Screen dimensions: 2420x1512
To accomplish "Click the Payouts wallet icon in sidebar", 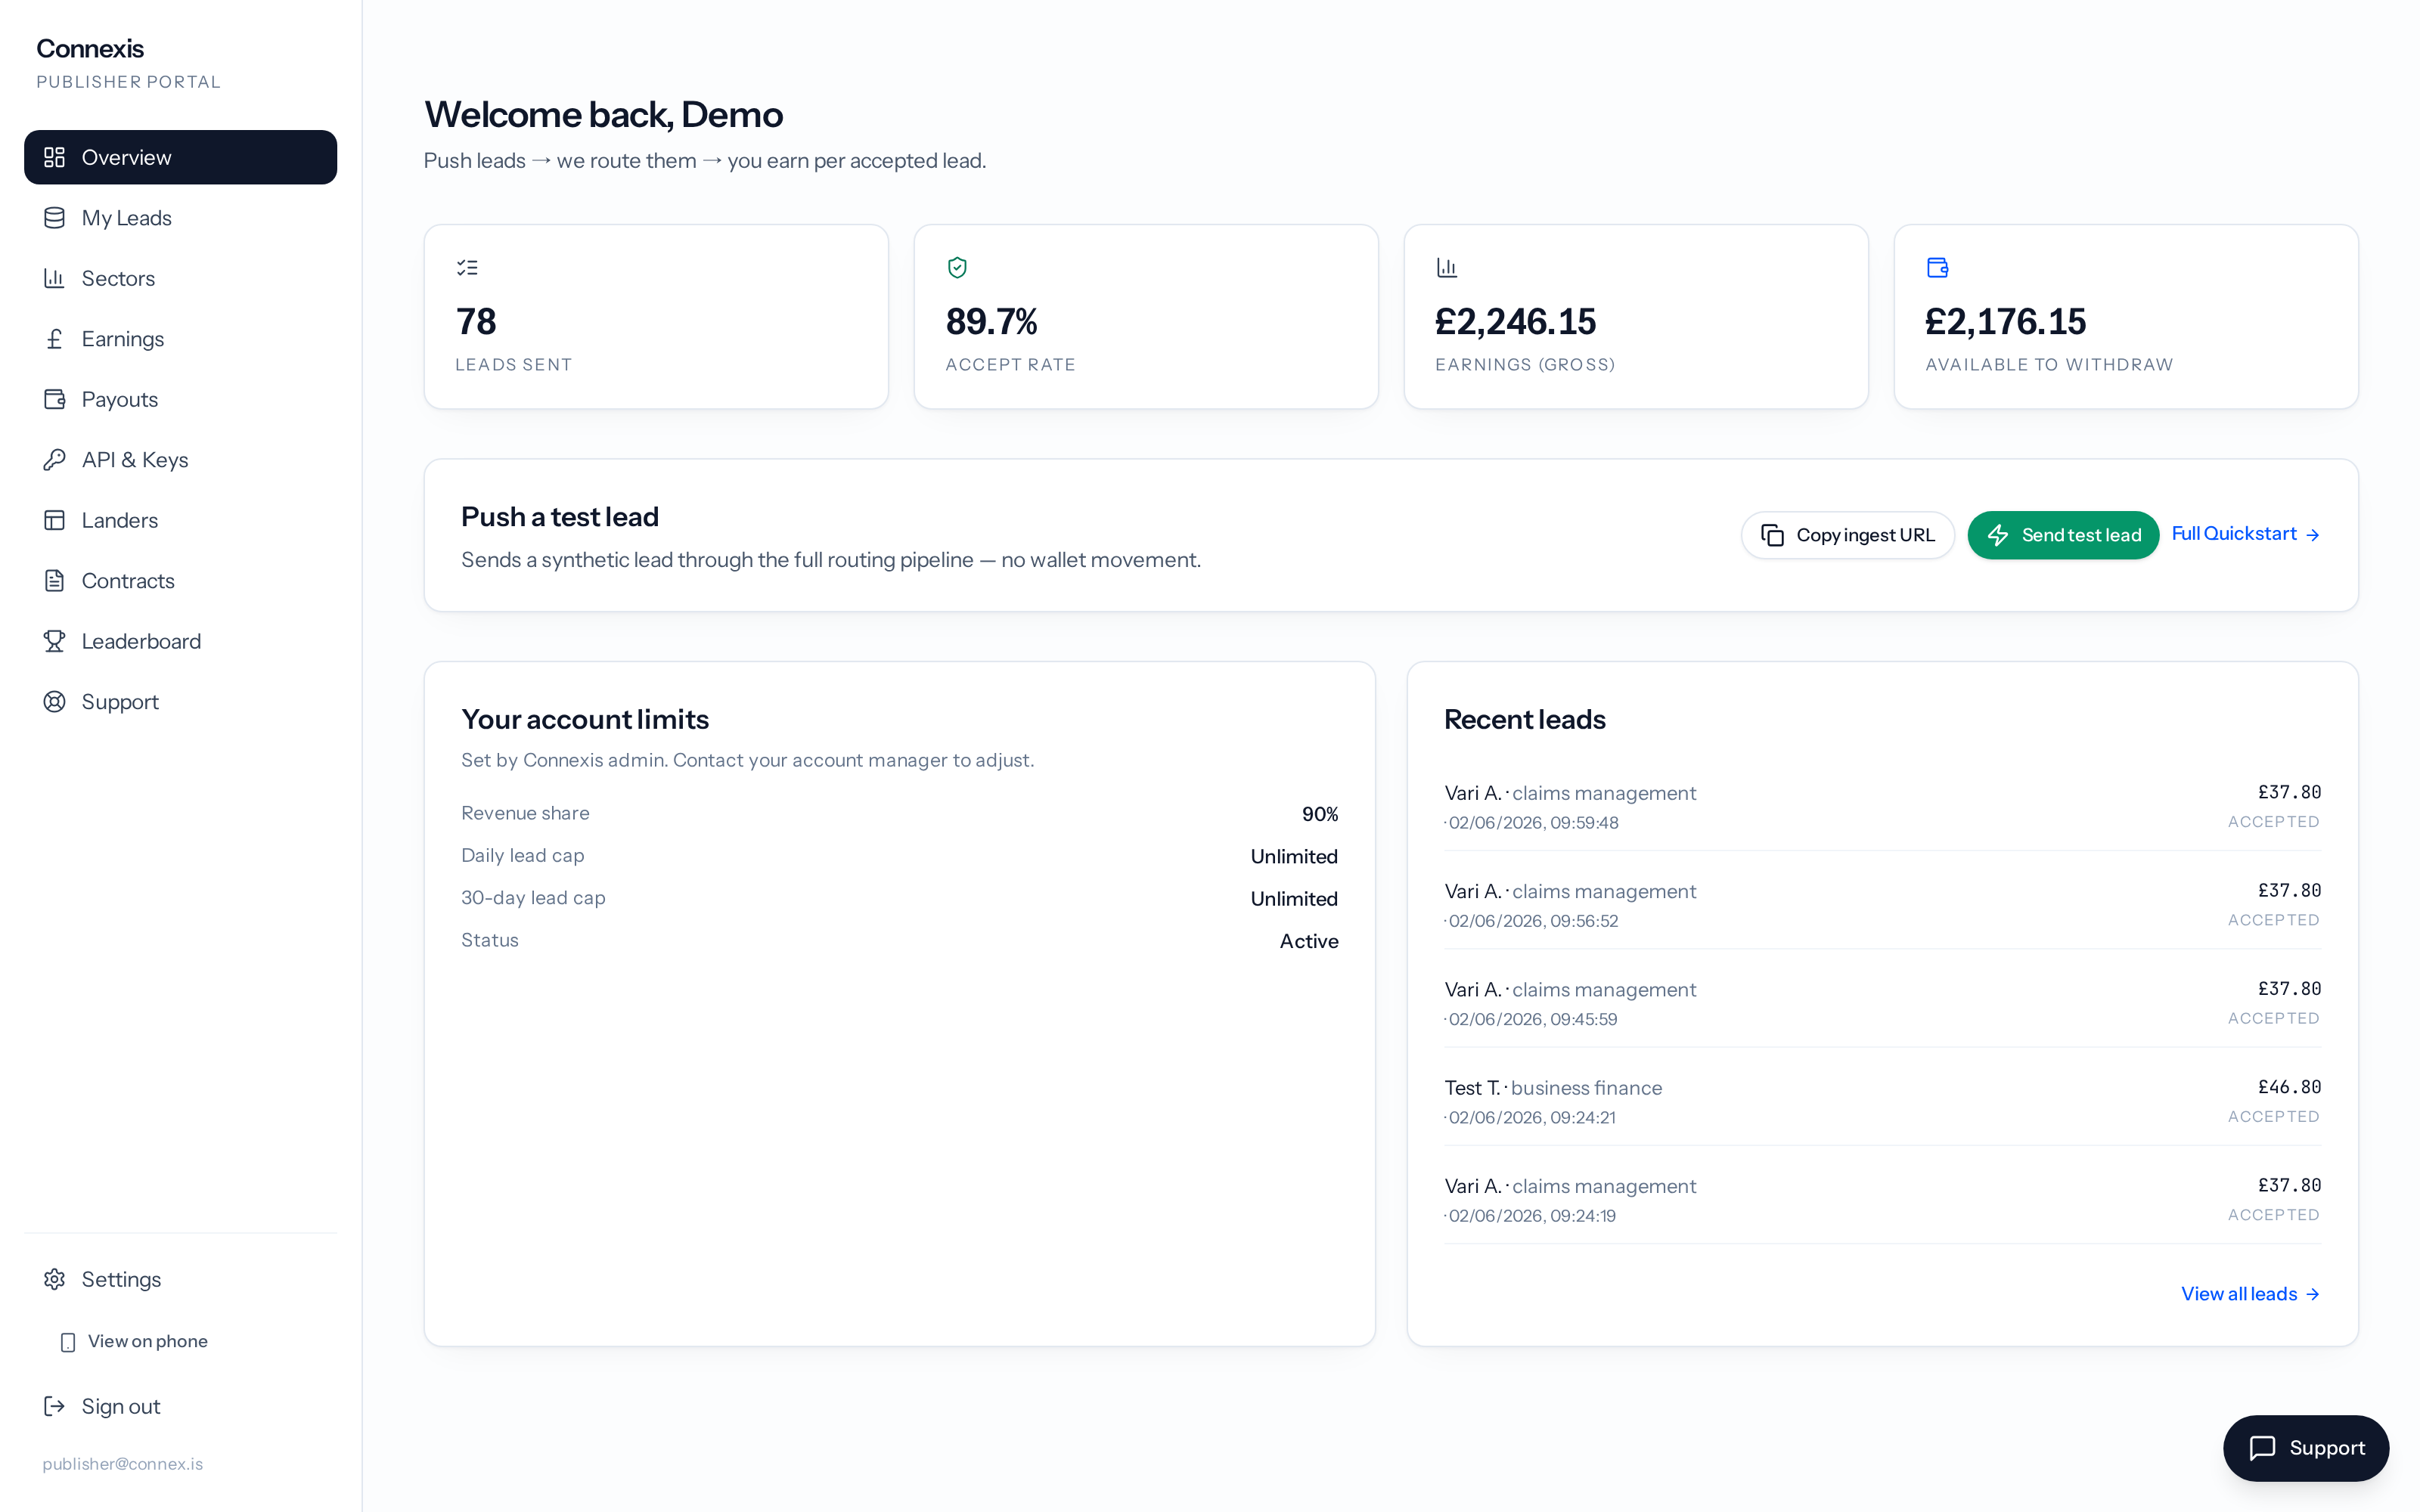I will coord(54,399).
